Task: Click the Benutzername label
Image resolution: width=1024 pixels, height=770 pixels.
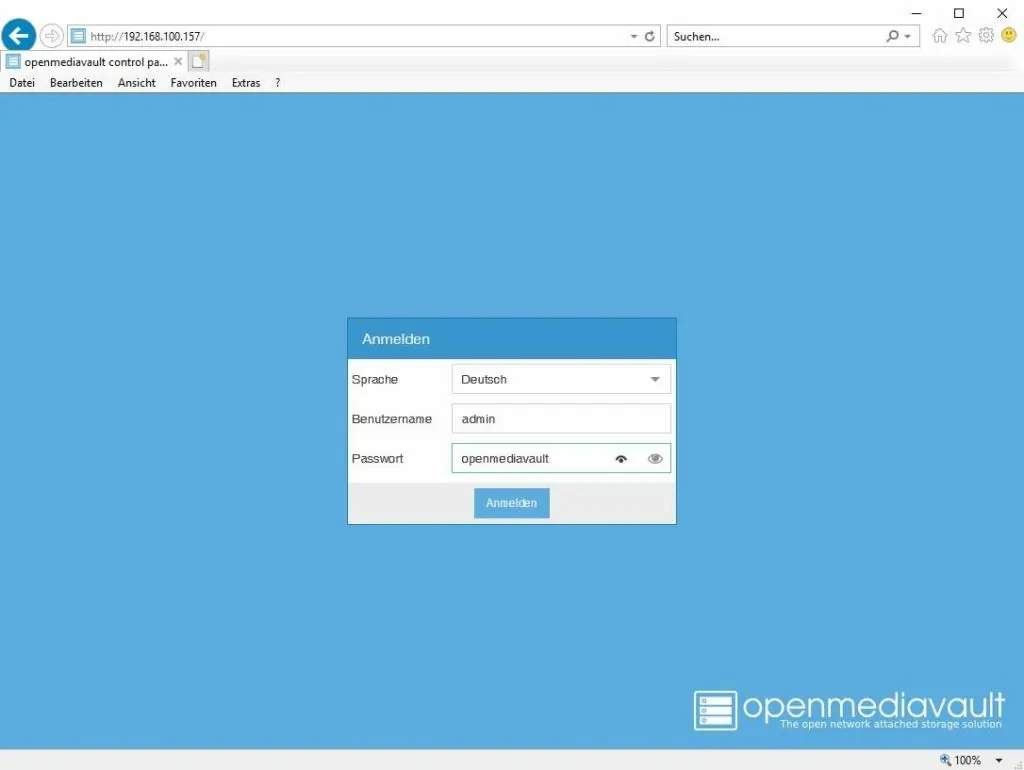Action: coord(392,419)
